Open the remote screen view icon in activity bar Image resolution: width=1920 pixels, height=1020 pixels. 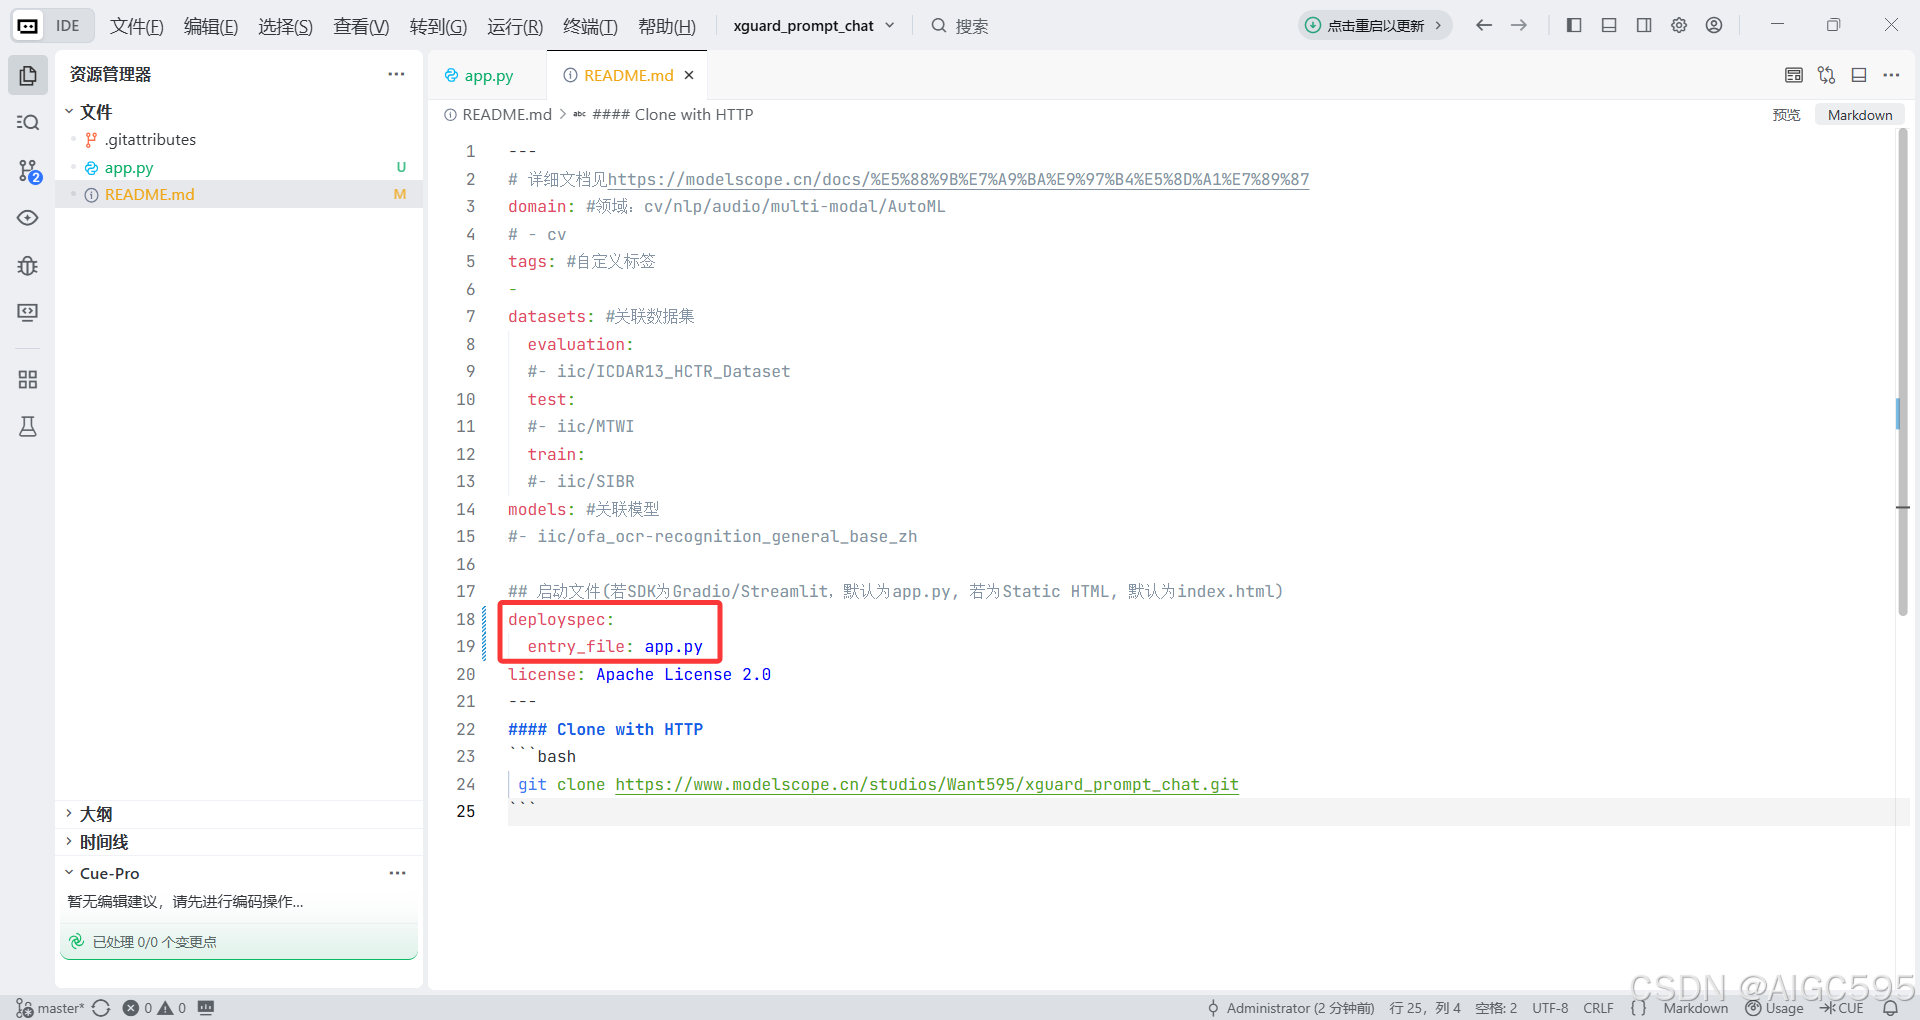pyautogui.click(x=28, y=313)
